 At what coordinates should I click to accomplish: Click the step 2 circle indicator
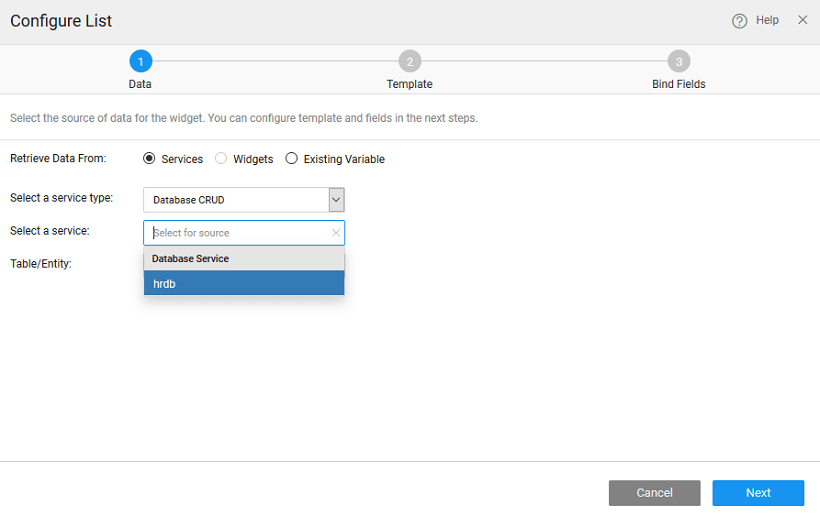point(409,62)
